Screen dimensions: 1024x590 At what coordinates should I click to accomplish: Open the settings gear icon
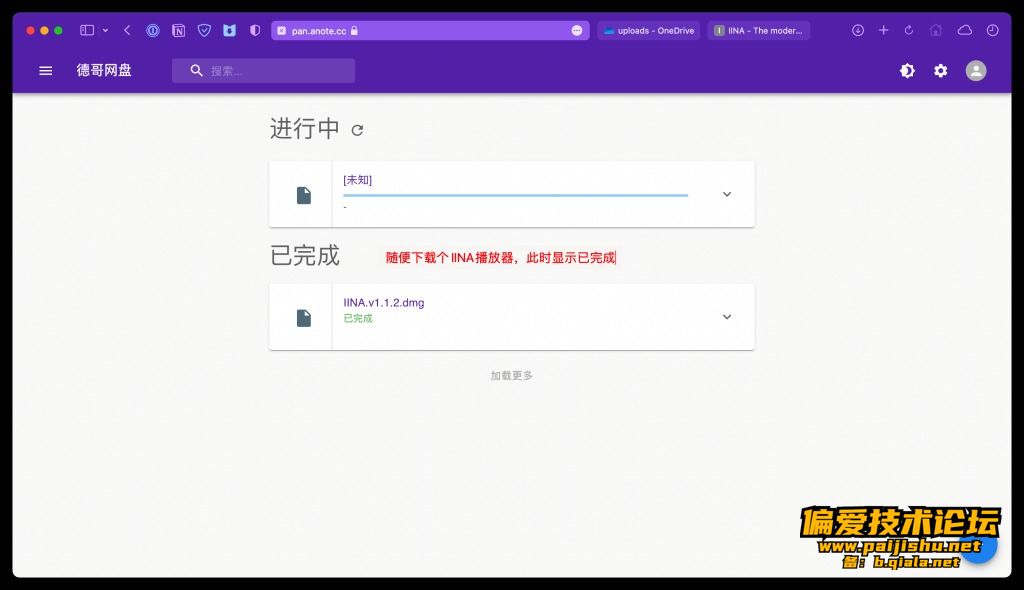[x=940, y=71]
